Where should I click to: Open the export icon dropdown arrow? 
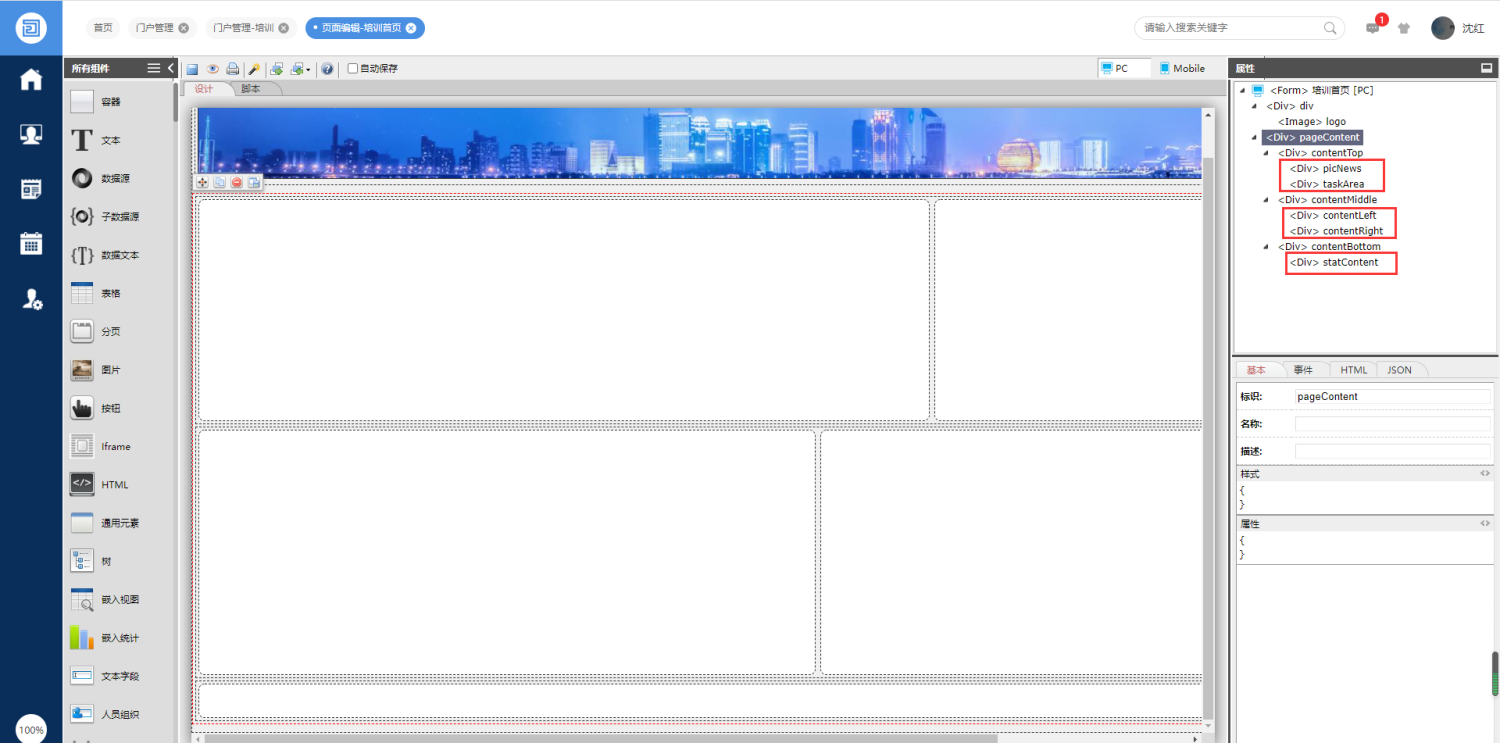point(309,70)
